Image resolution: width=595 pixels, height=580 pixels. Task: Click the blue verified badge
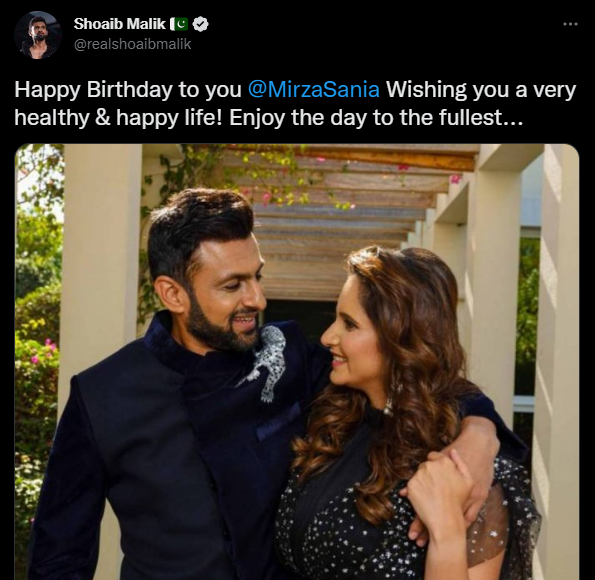point(200,24)
